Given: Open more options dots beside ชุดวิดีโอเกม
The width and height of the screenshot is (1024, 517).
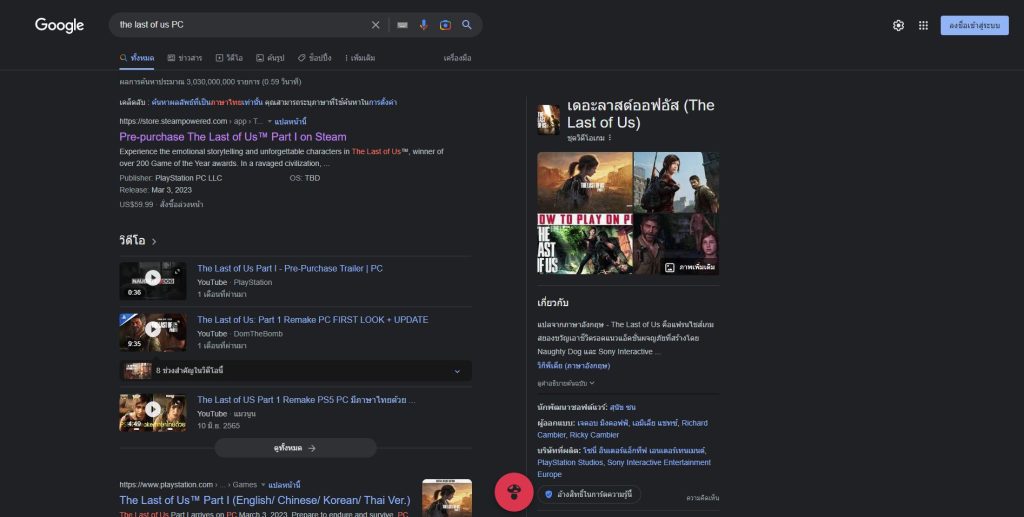Looking at the screenshot, I should (x=610, y=138).
